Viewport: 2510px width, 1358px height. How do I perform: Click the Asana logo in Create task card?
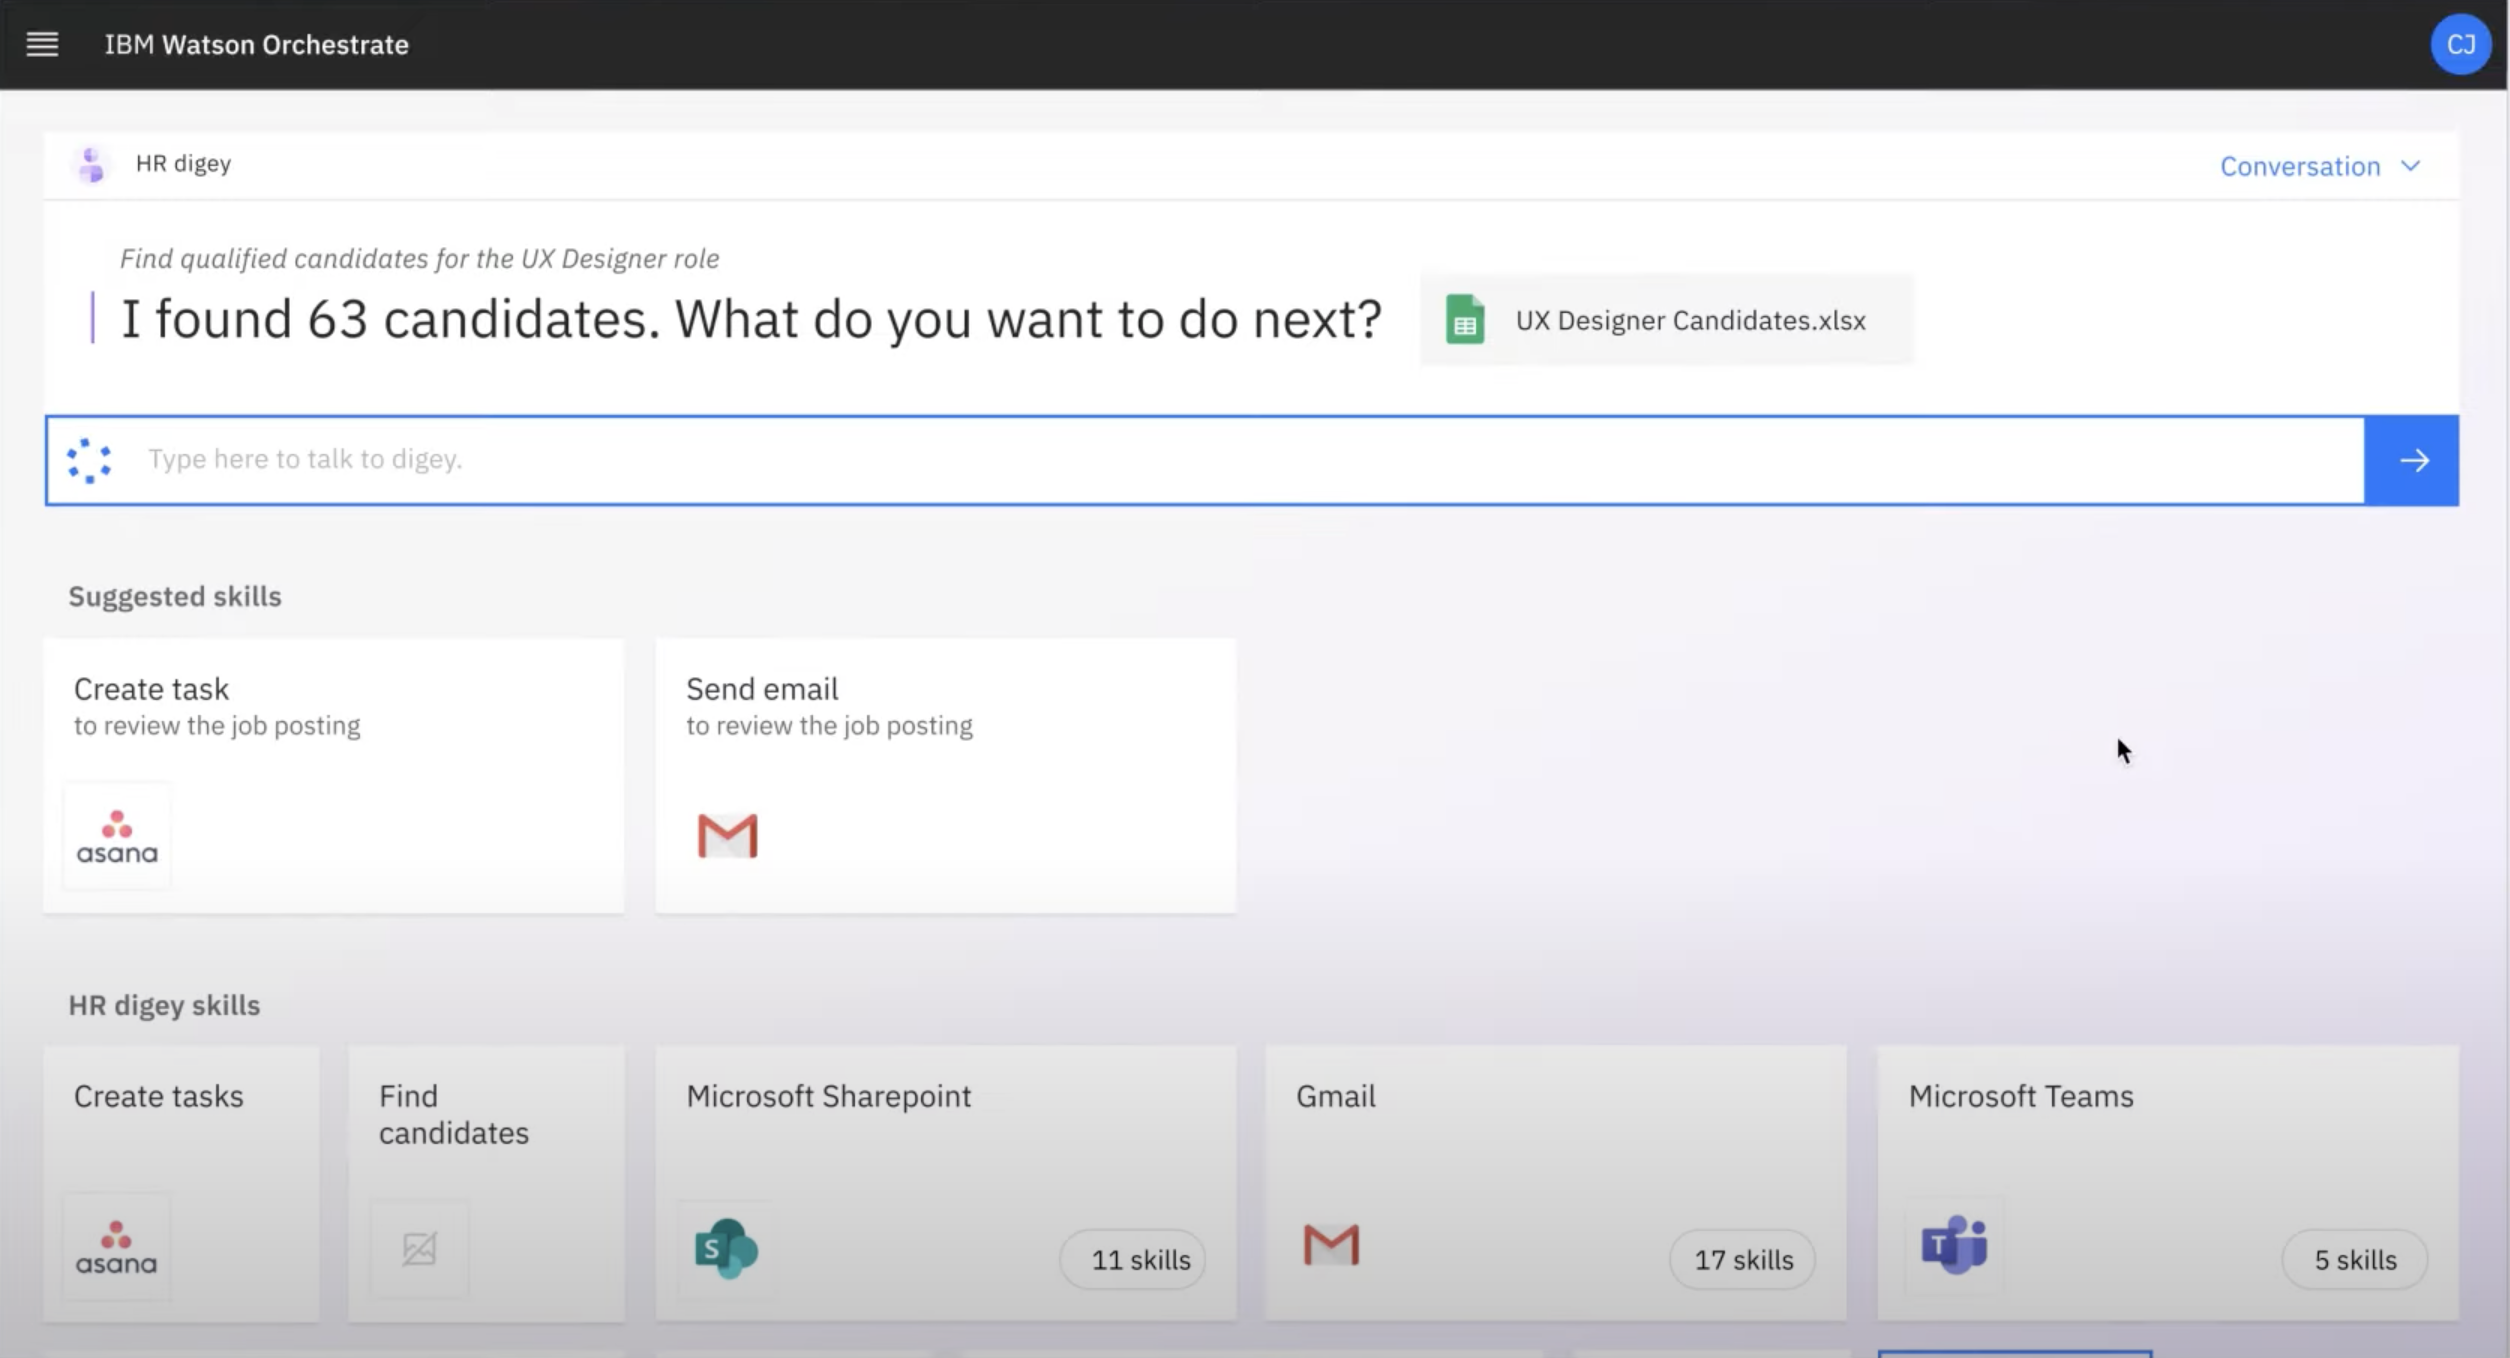coord(117,836)
